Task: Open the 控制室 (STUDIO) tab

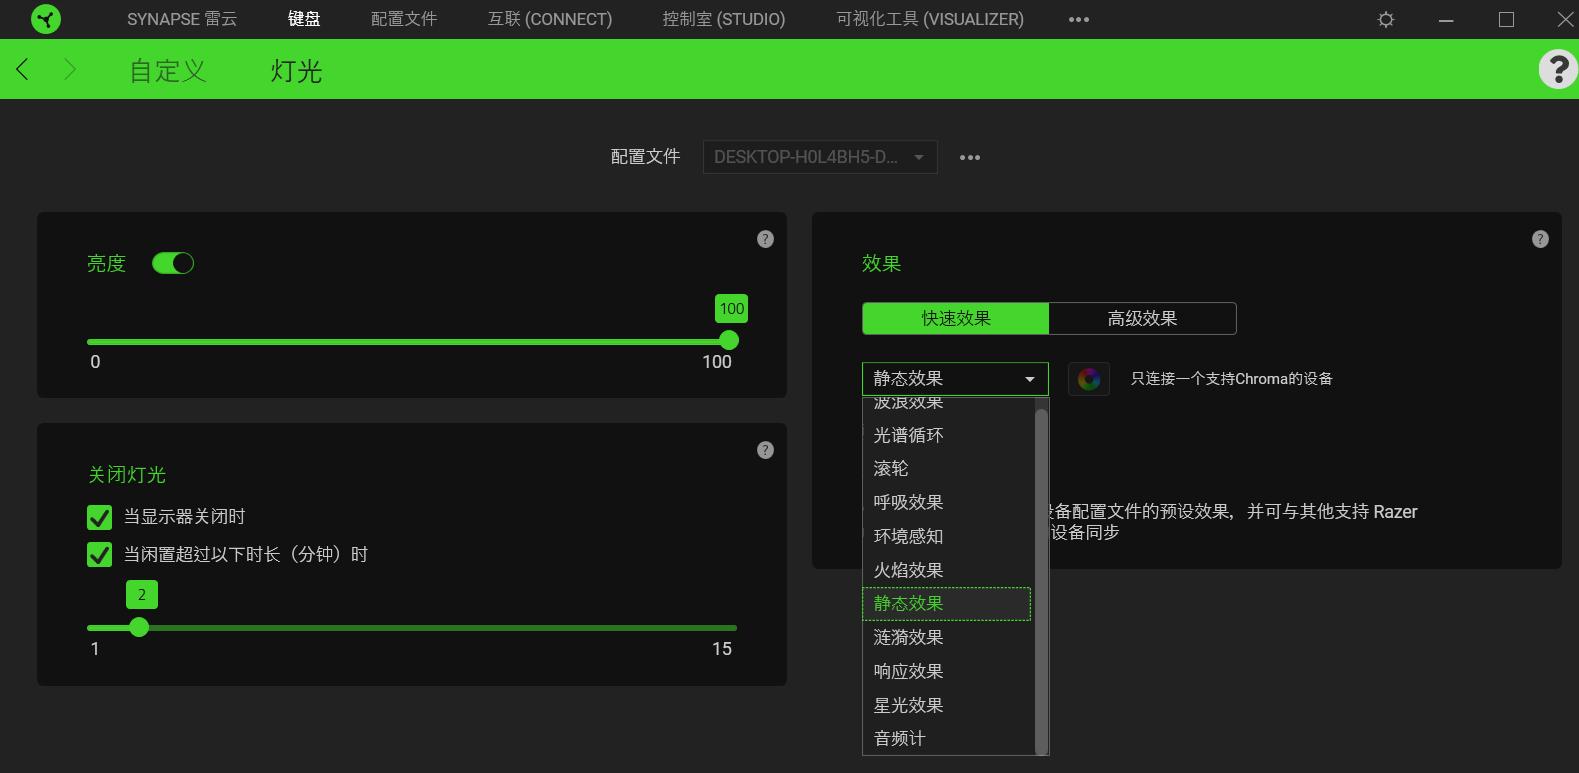Action: tap(724, 19)
